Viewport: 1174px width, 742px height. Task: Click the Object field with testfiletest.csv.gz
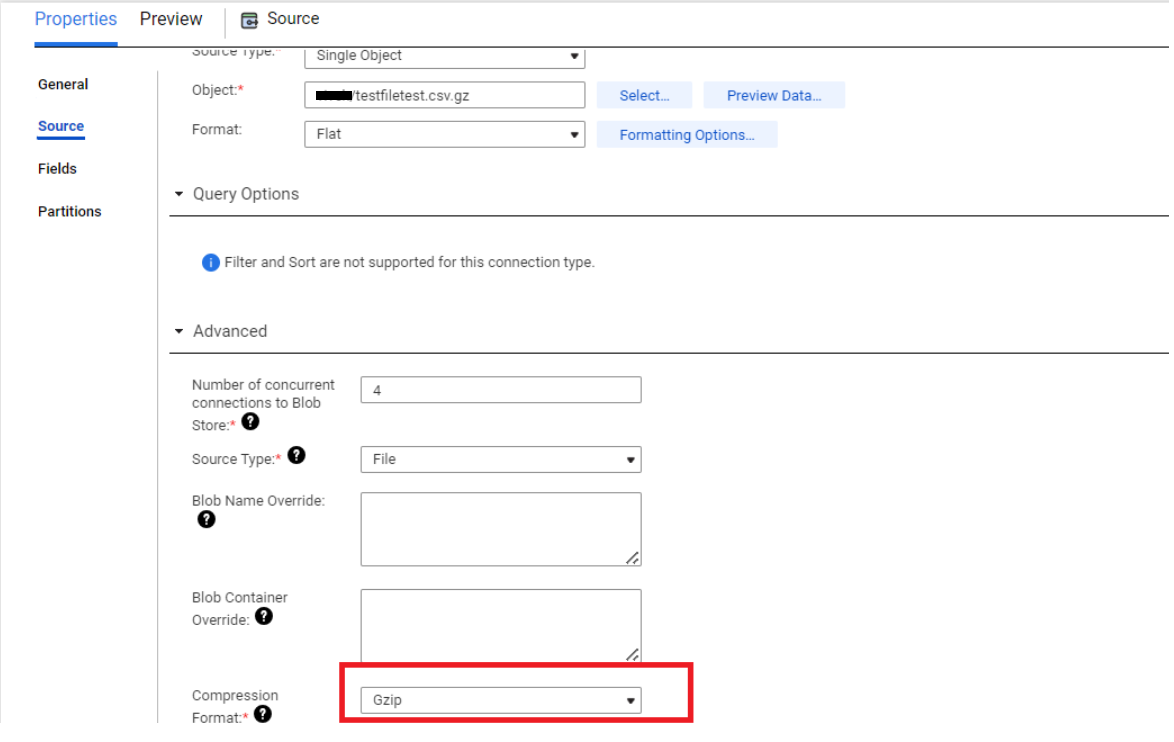[x=445, y=96]
